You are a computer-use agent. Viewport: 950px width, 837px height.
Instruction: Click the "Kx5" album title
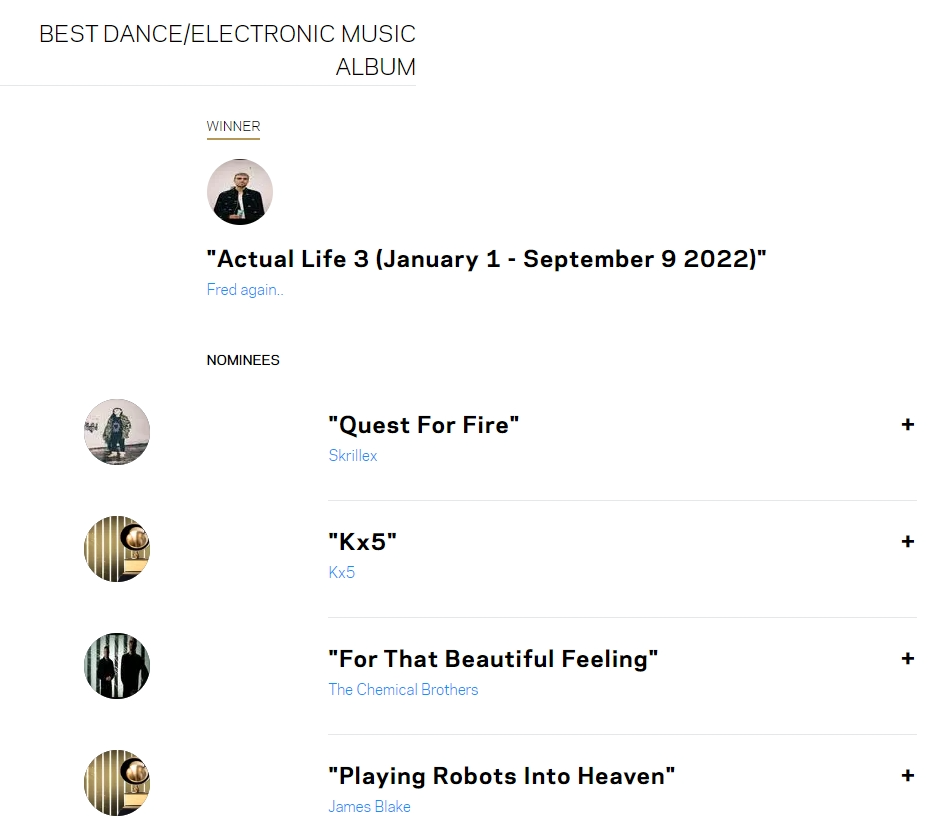[x=362, y=542]
